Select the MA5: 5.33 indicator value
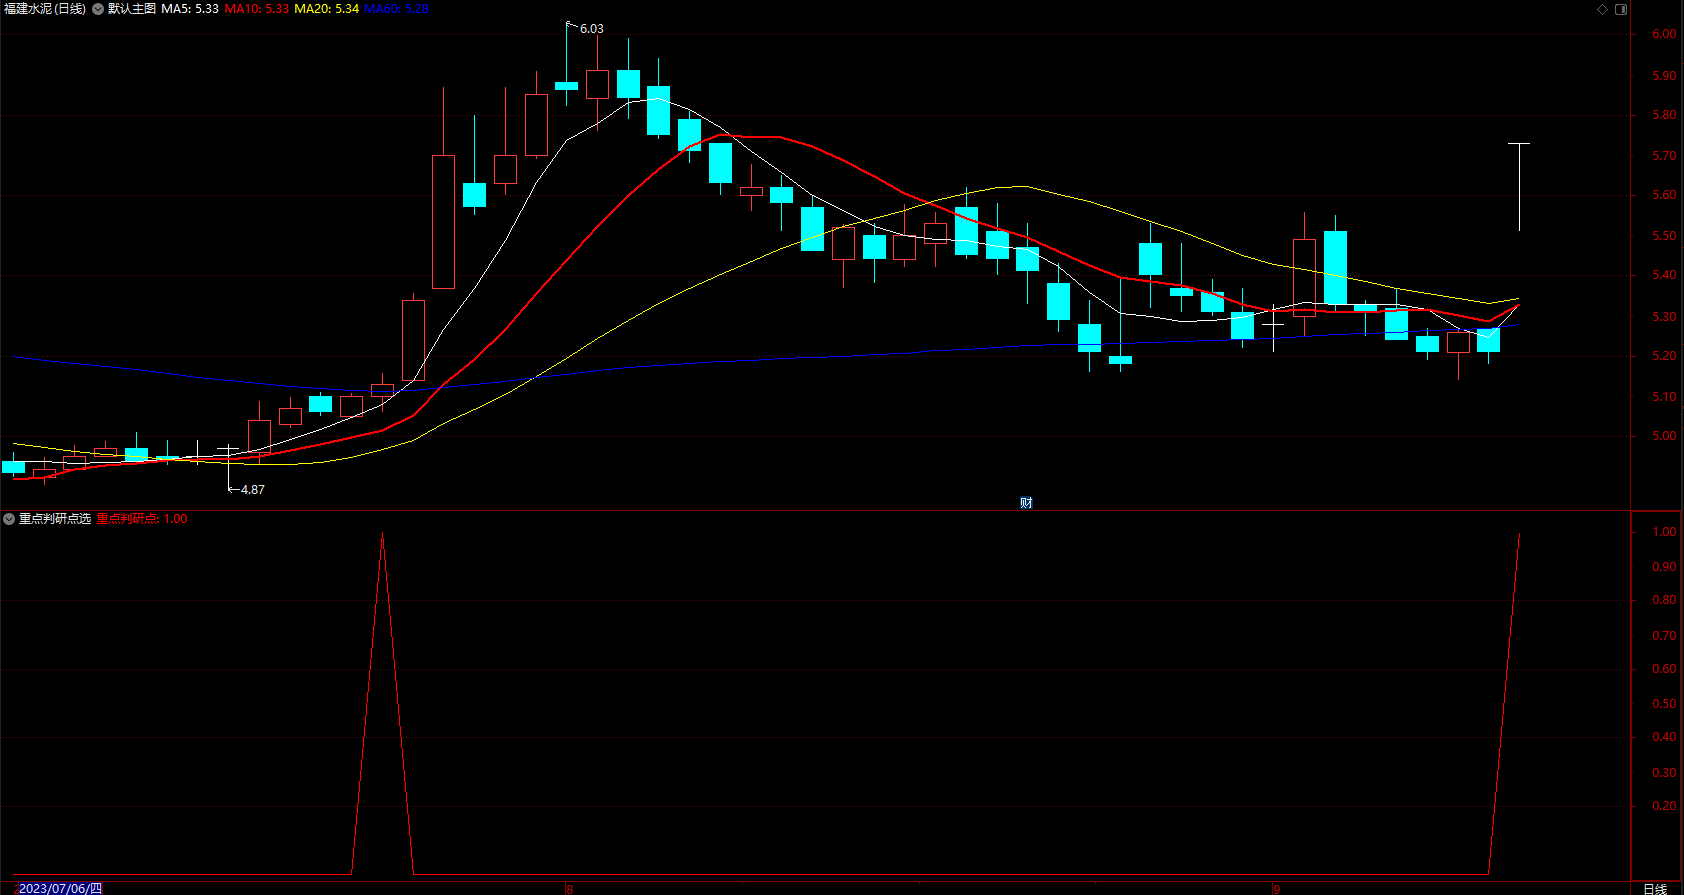 coord(190,9)
